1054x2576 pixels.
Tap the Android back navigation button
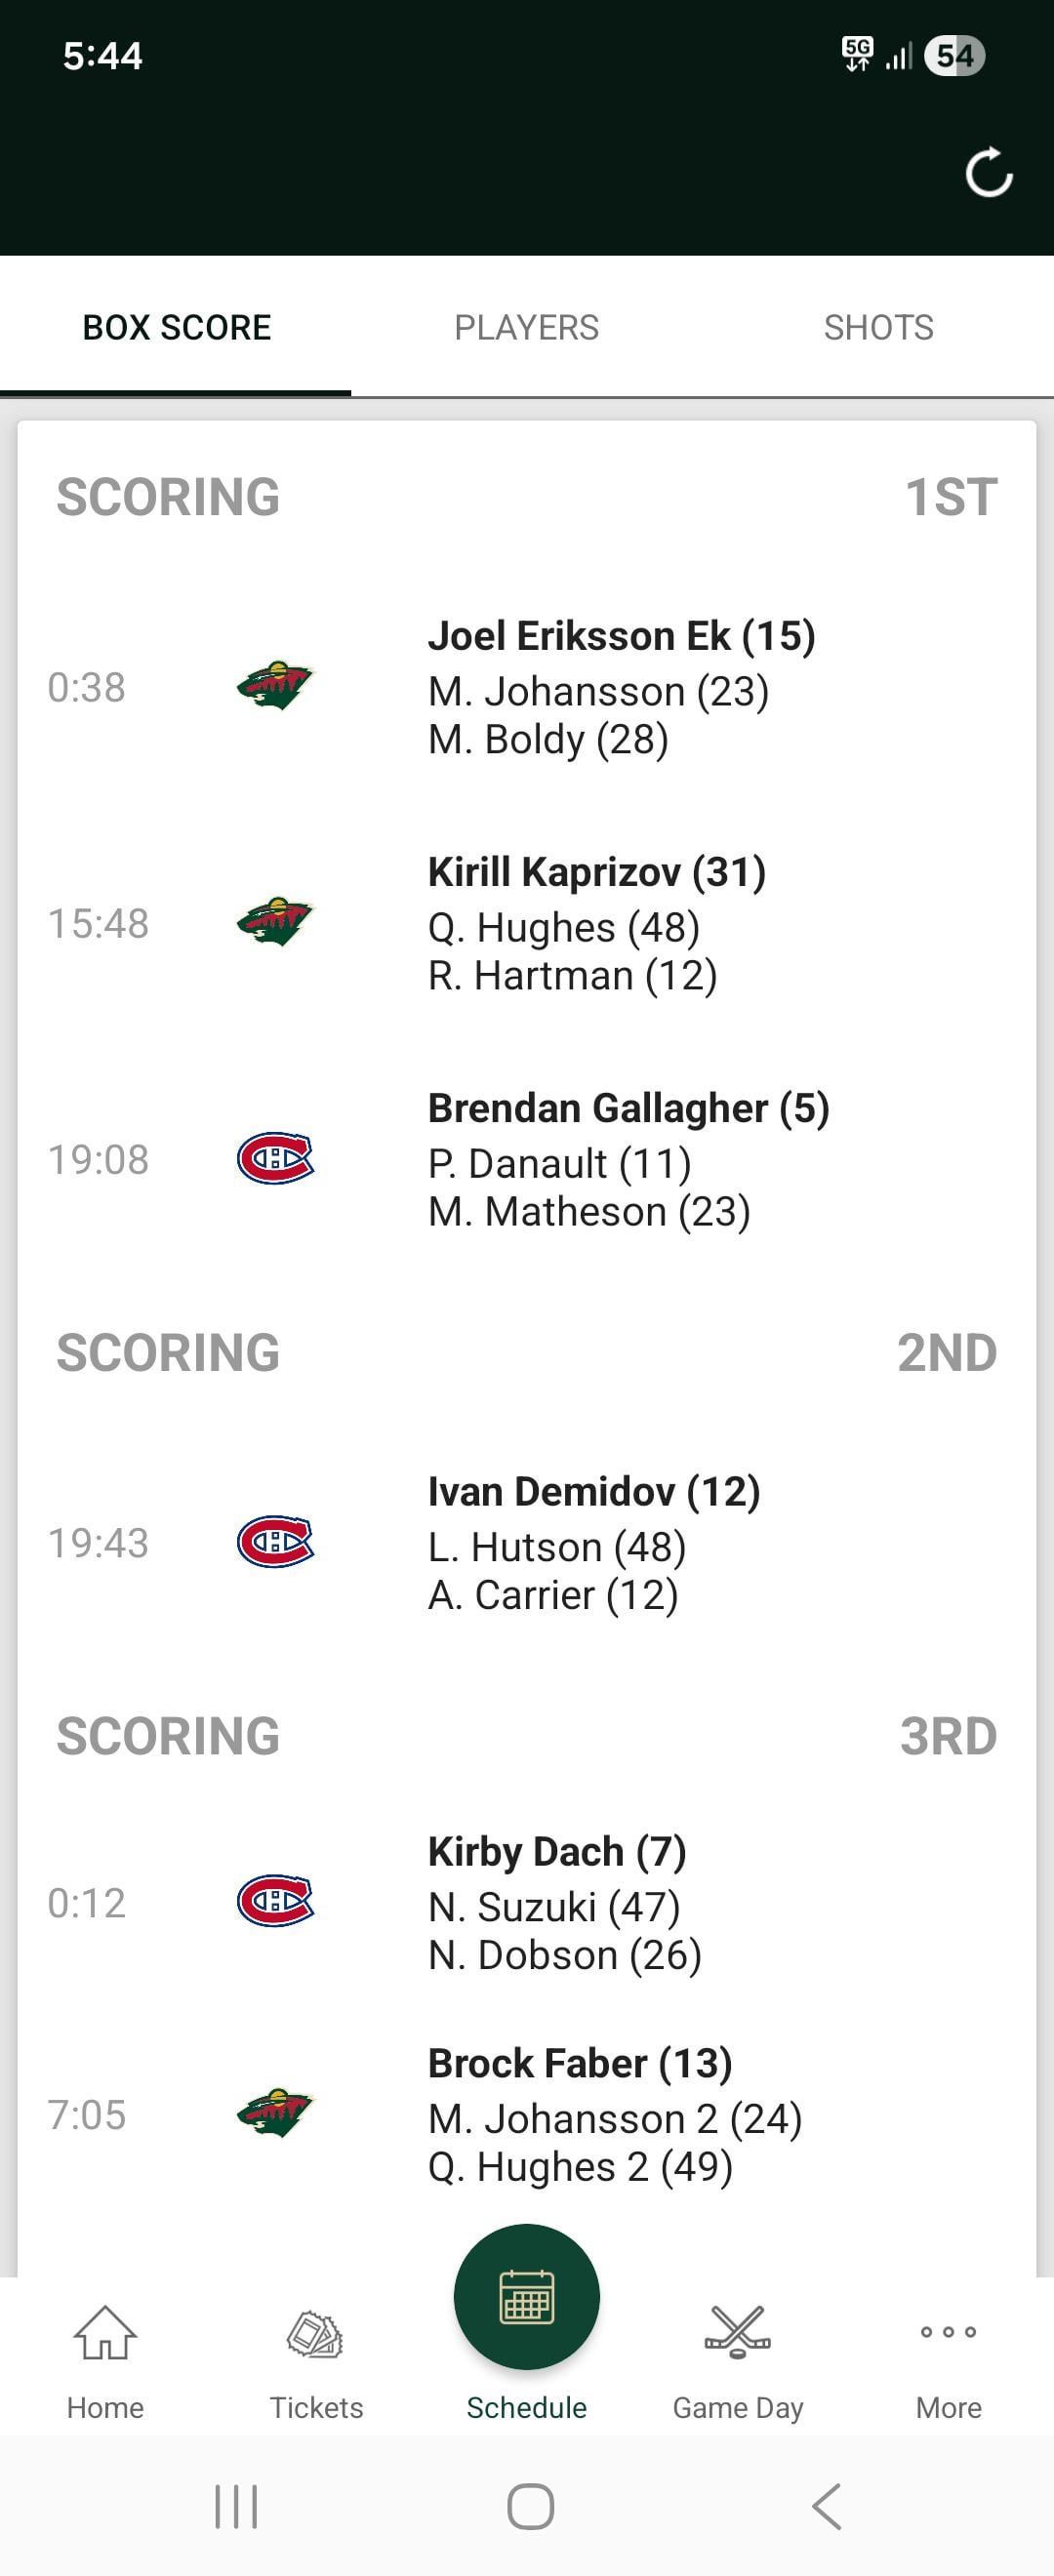(x=826, y=2506)
